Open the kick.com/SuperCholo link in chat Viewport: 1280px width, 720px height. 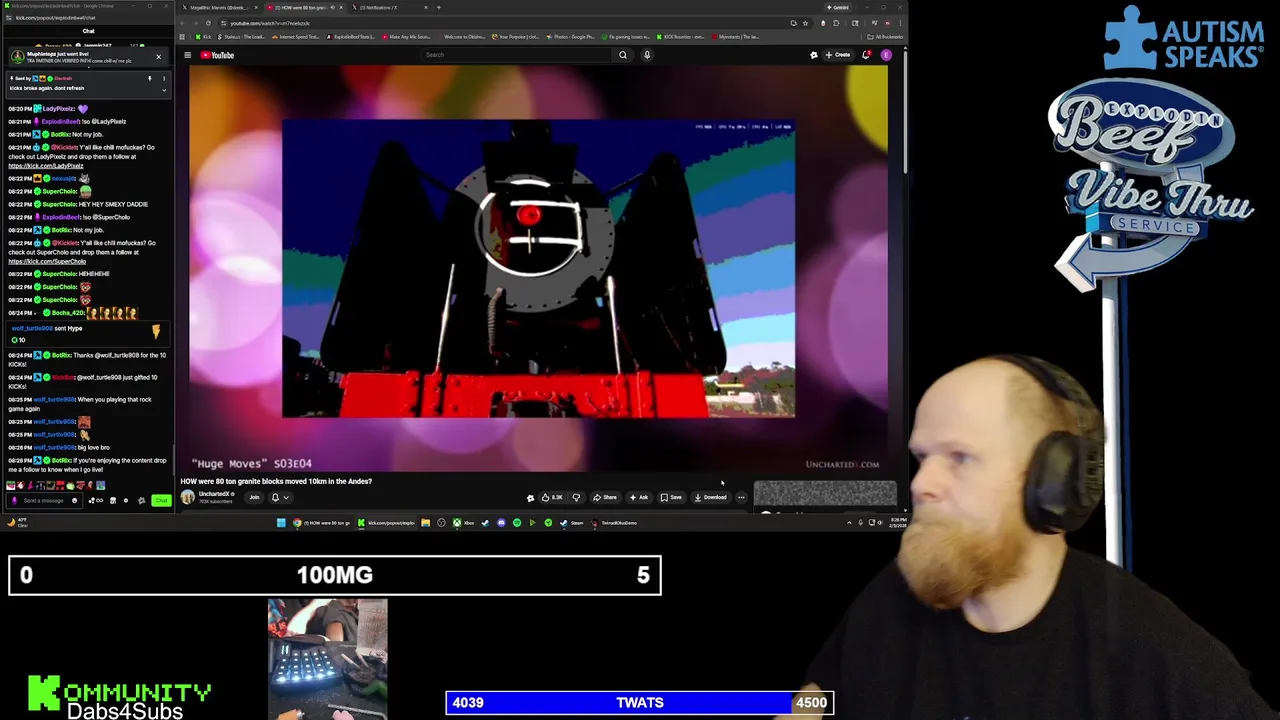click(x=47, y=262)
